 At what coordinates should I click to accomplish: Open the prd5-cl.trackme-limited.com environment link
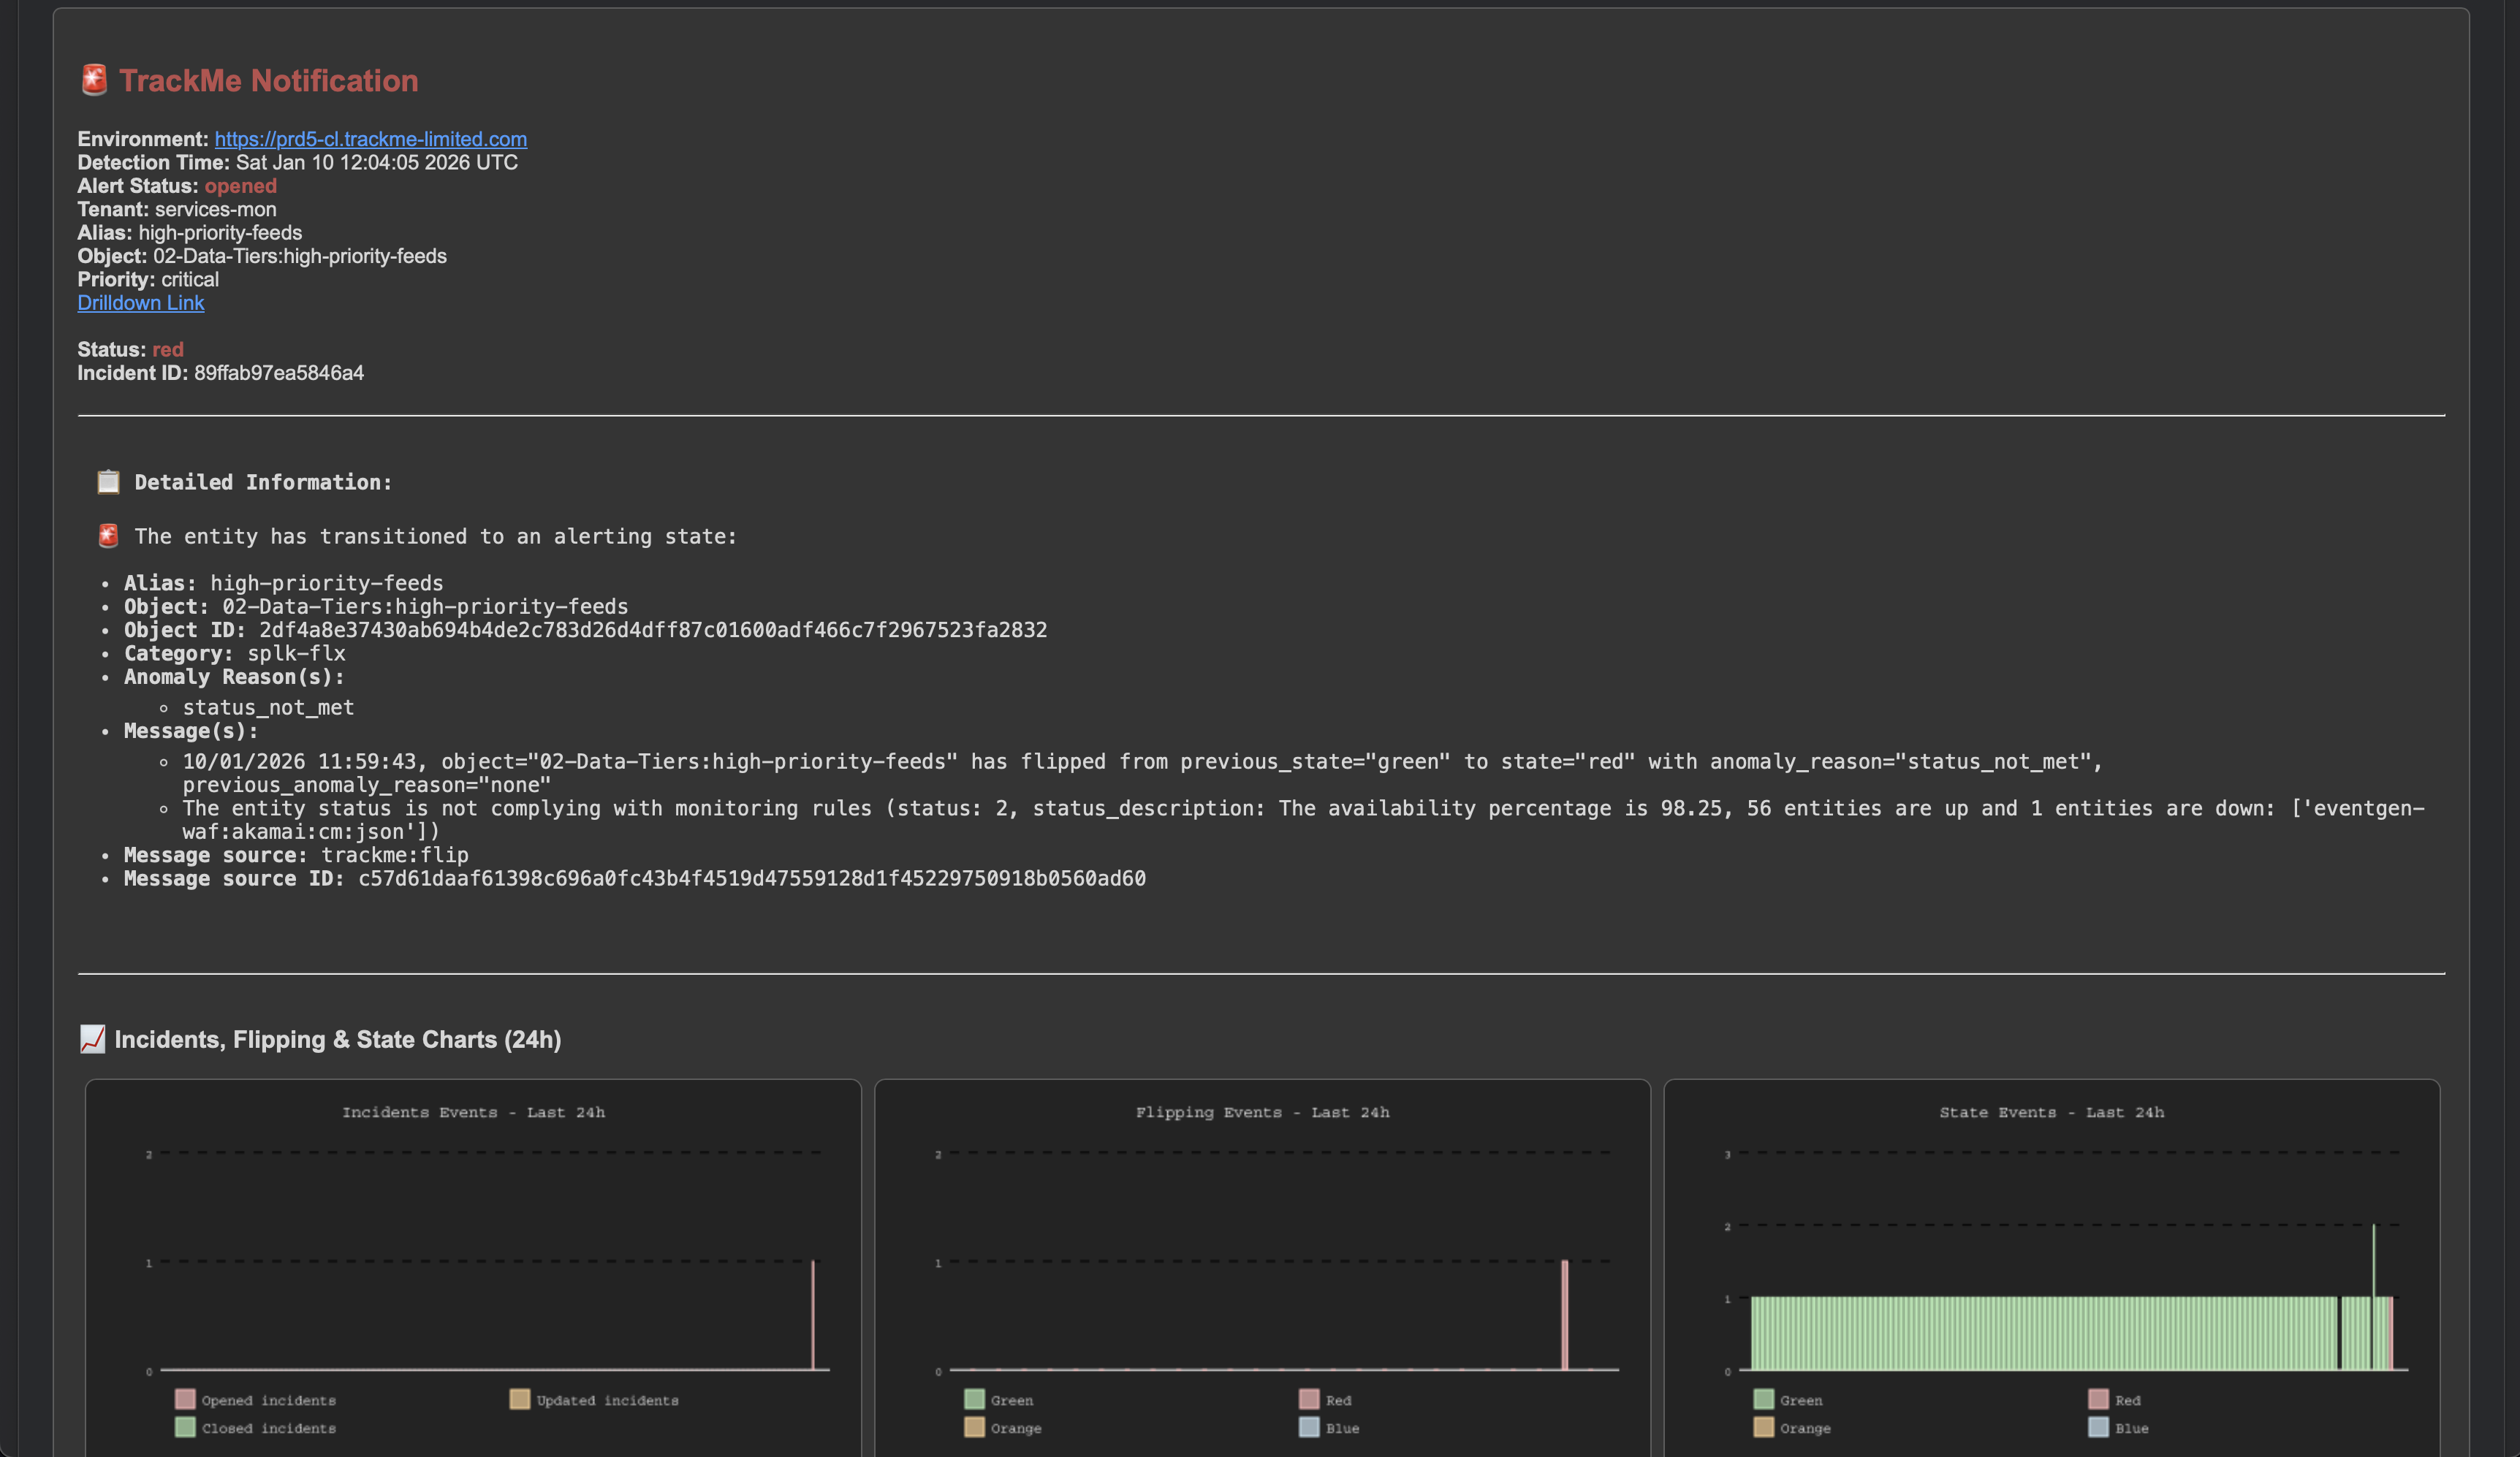point(370,139)
